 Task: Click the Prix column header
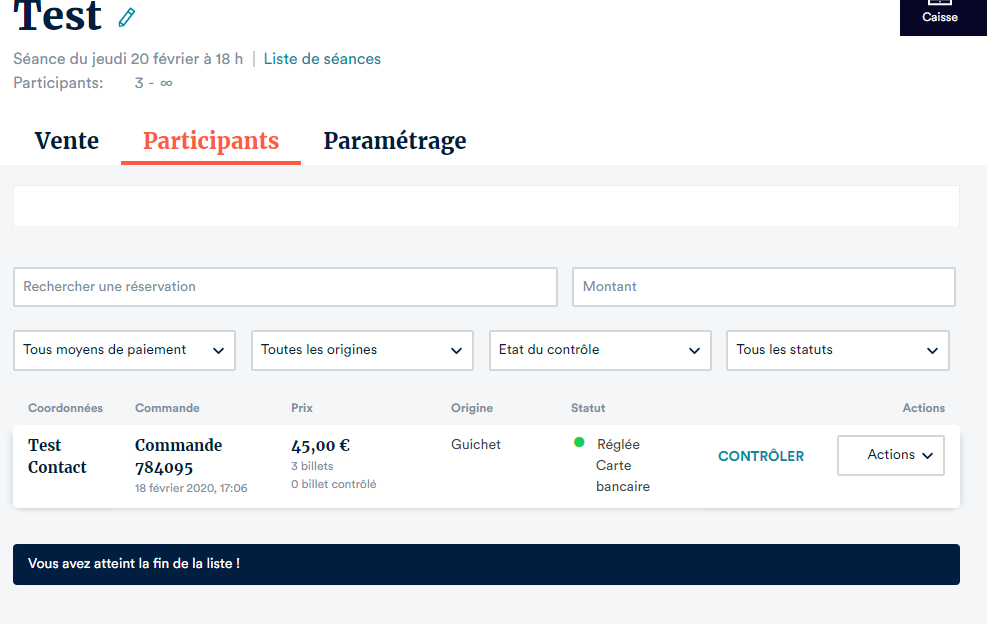click(x=302, y=408)
